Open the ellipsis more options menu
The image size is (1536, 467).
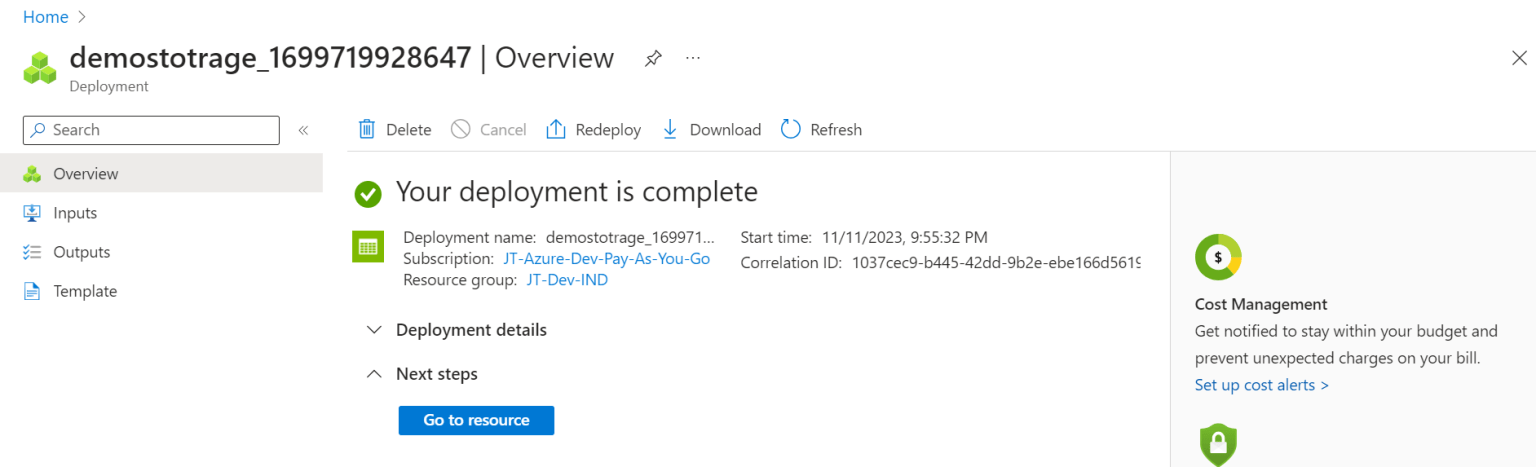693,59
